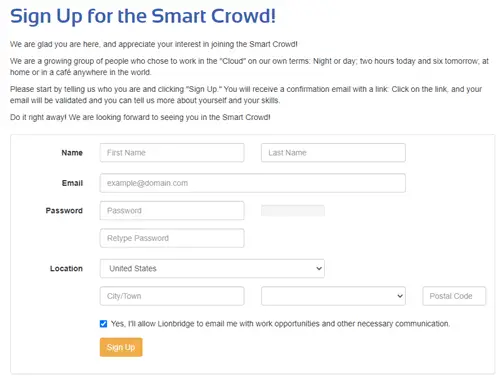
Task: Click the chevron arrow on Location dropdown
Action: [x=319, y=268]
